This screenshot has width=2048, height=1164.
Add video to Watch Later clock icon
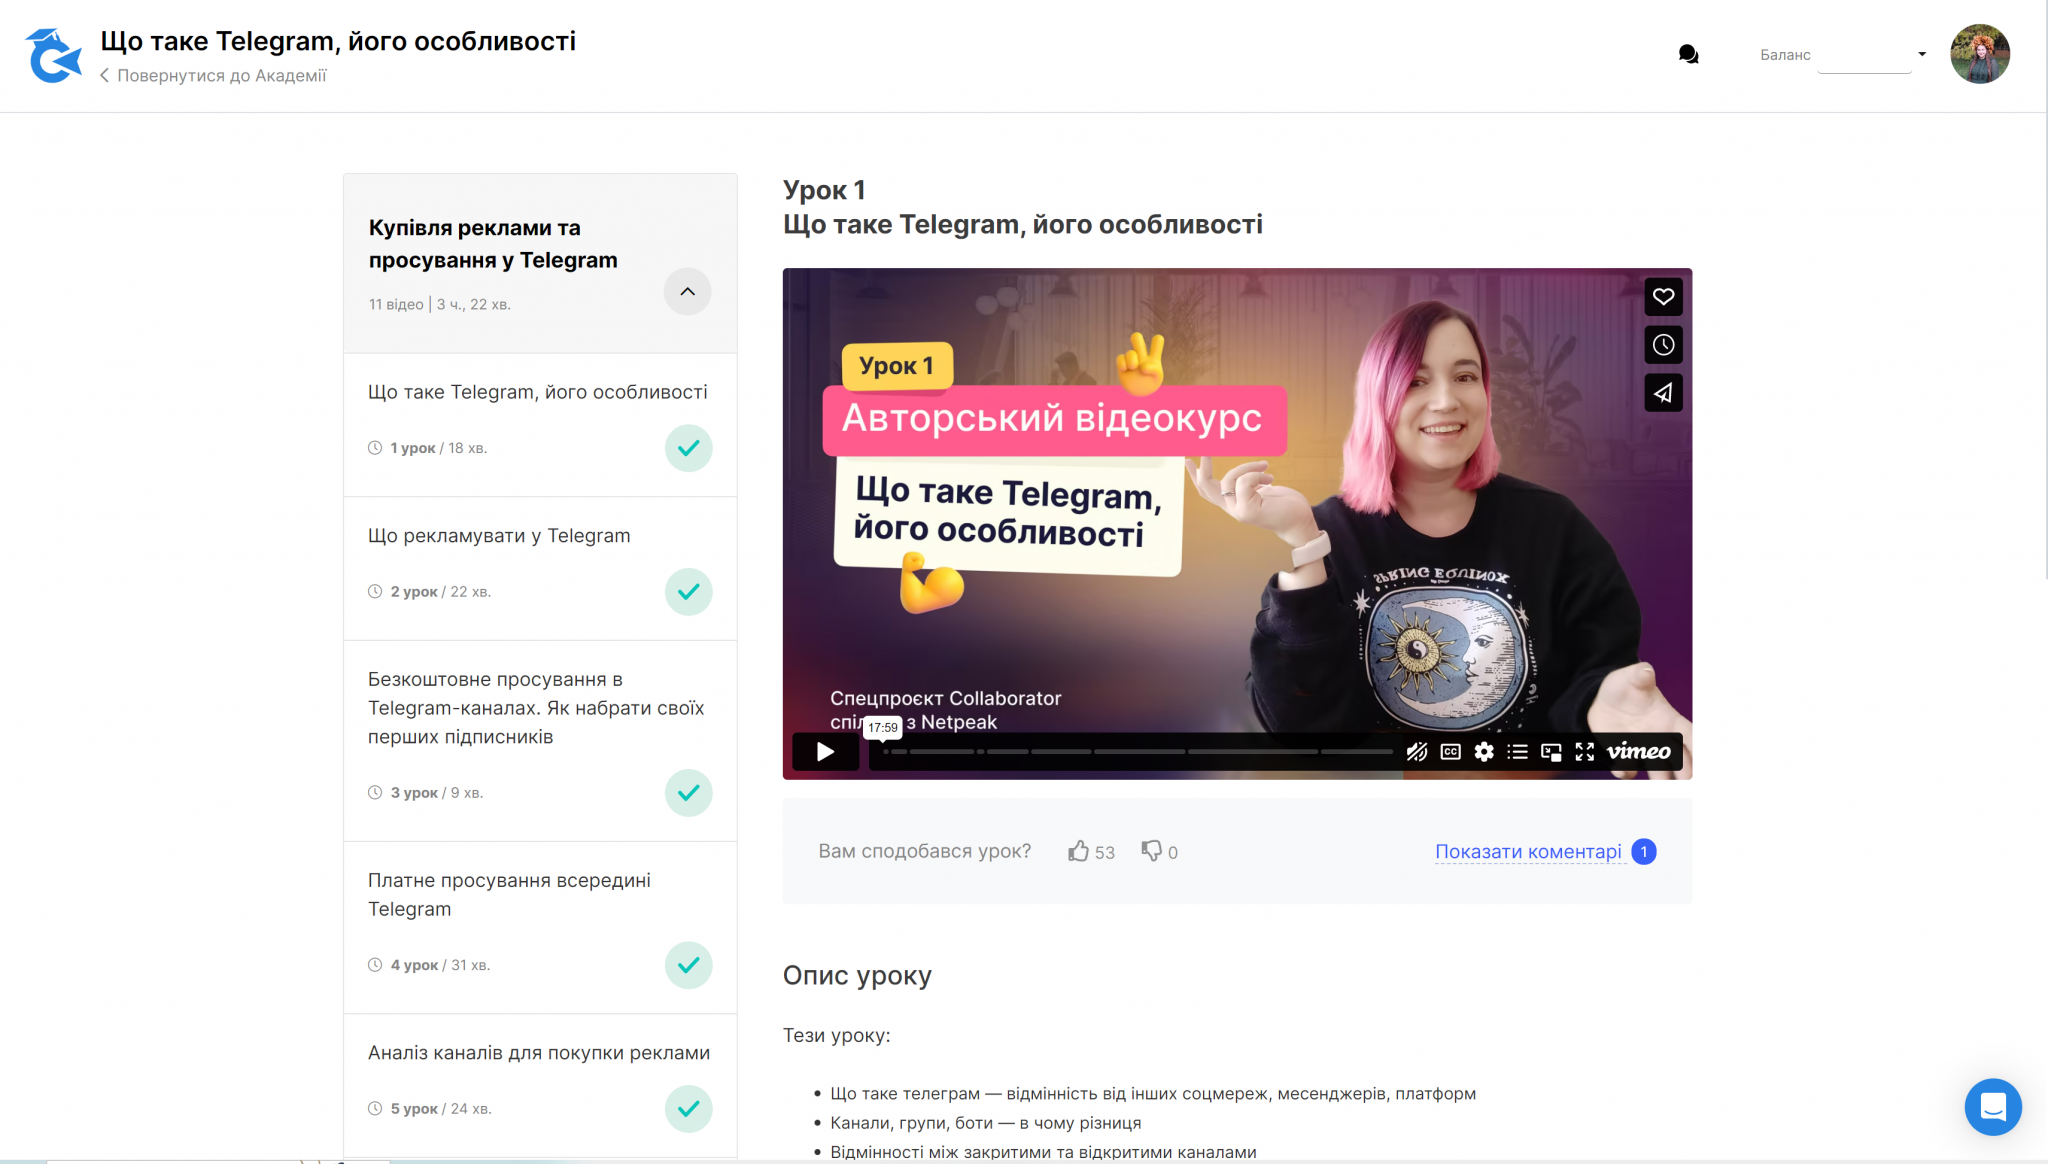click(1663, 345)
